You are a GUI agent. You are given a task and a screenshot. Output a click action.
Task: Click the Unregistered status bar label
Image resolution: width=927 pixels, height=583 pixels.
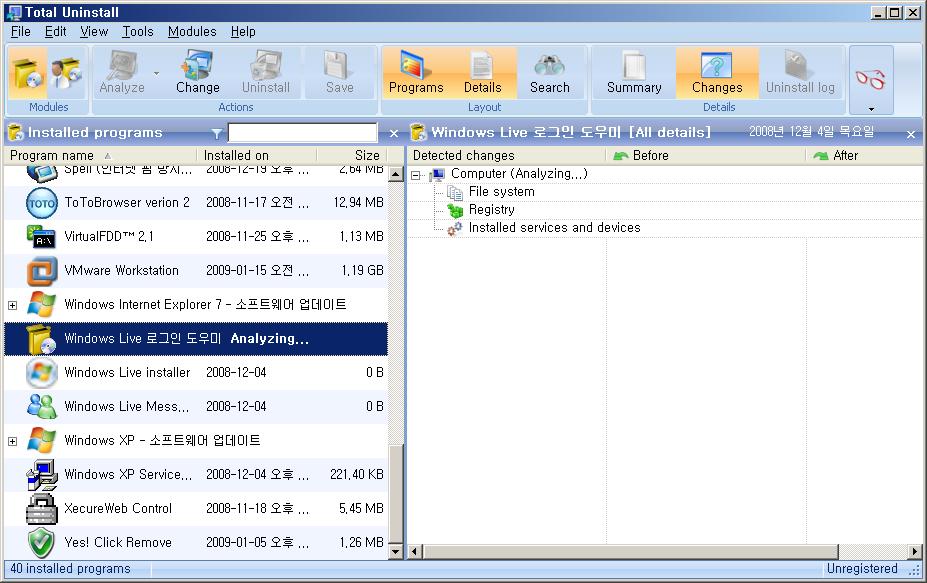(861, 569)
